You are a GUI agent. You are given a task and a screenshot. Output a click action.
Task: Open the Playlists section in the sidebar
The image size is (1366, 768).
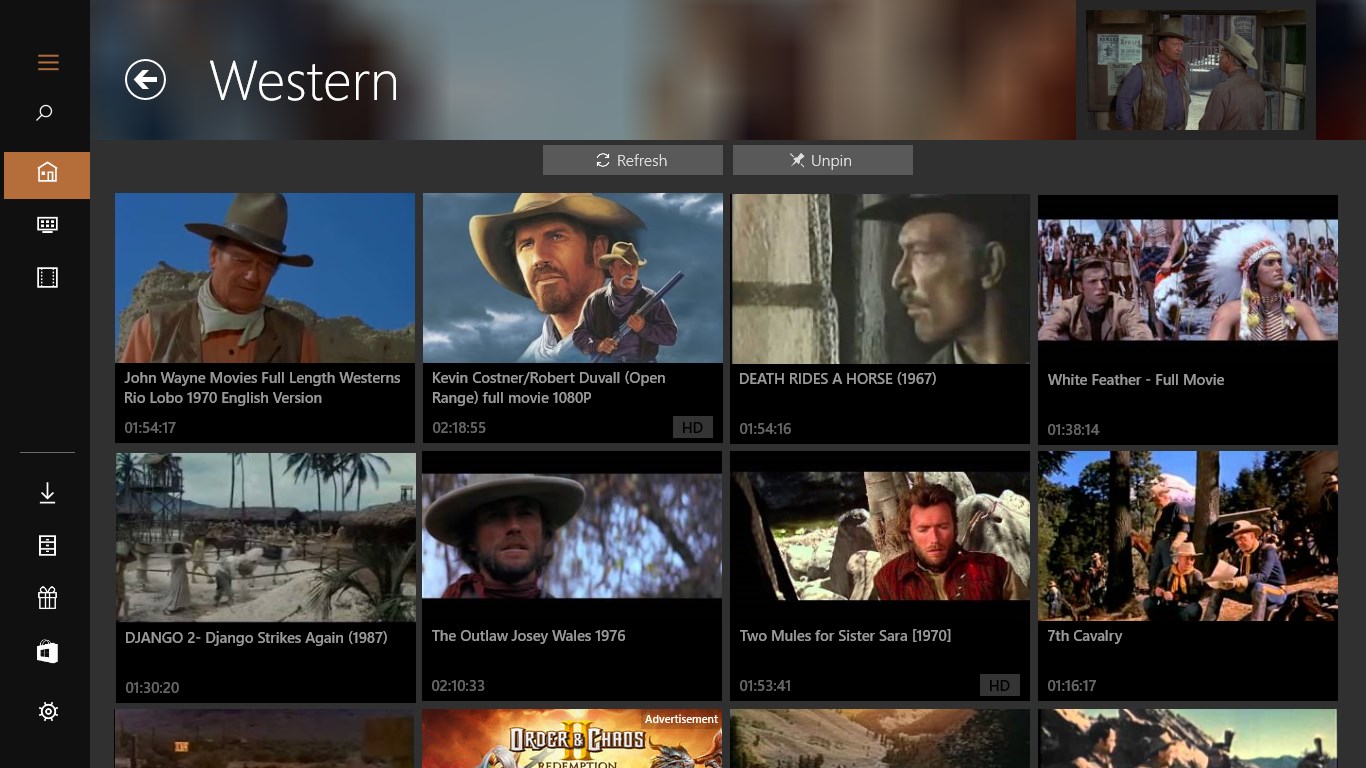(x=46, y=545)
